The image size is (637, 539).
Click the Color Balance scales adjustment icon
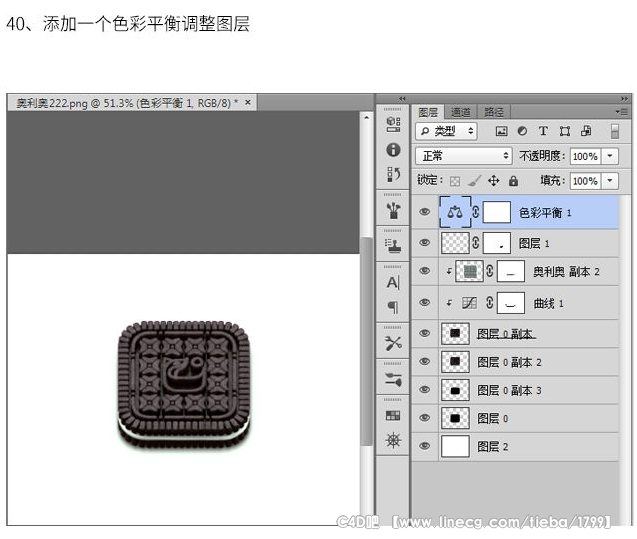point(455,212)
